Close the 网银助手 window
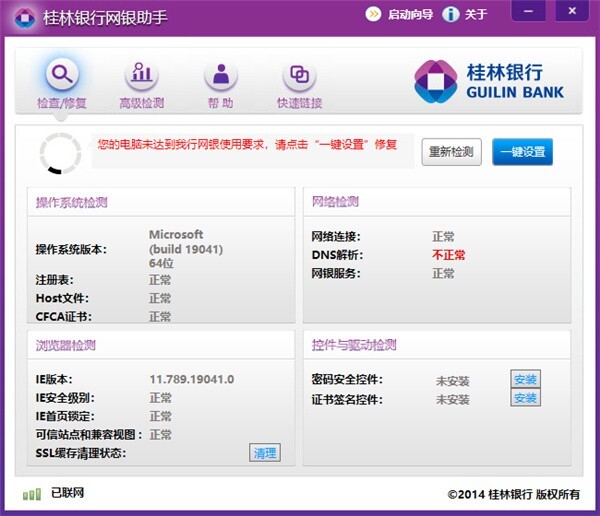Viewport: 600px width, 516px height. [x=572, y=11]
